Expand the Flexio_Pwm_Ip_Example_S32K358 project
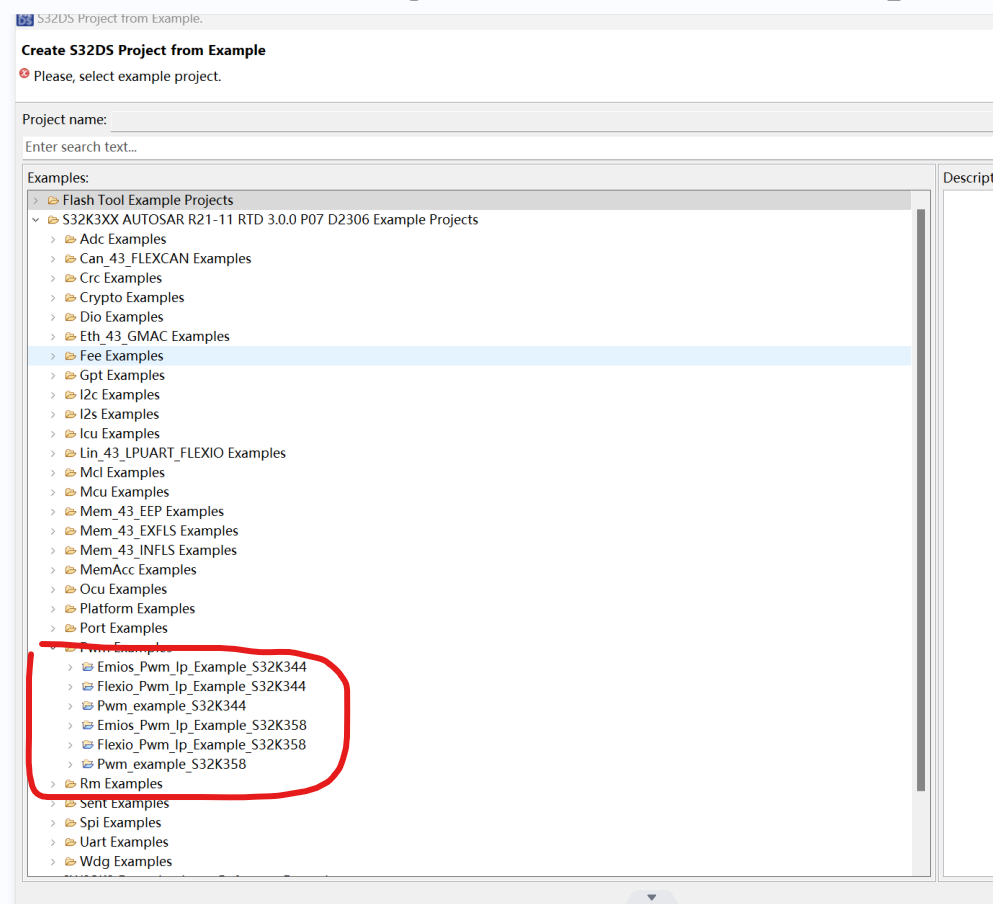993x904 pixels. click(x=72, y=744)
